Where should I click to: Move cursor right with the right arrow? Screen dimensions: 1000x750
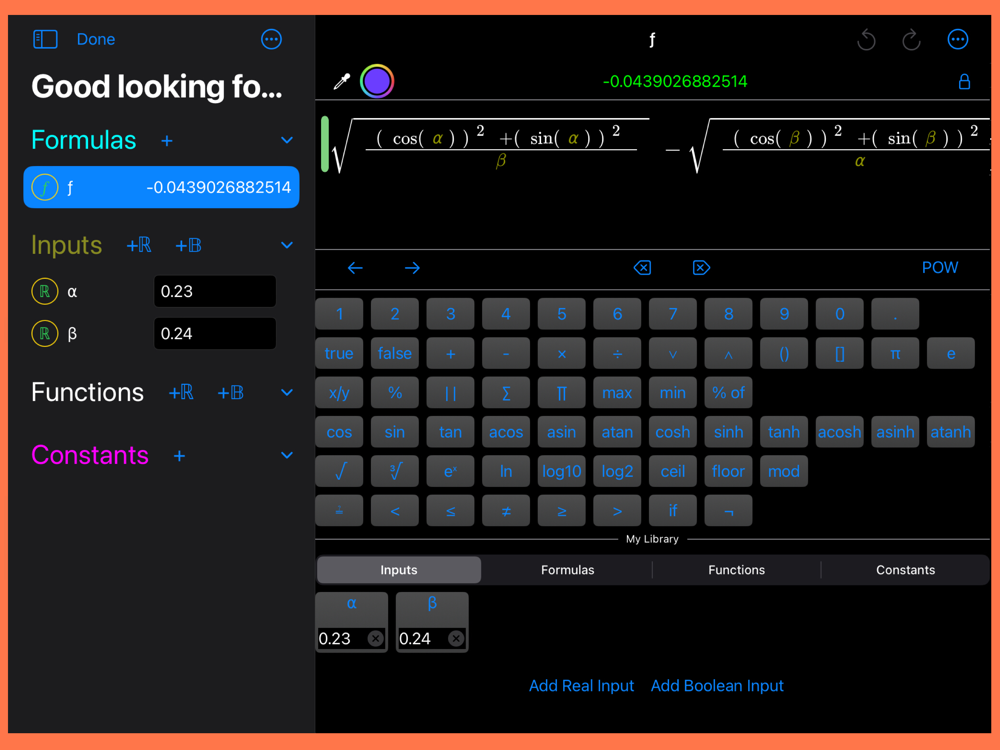(x=412, y=268)
